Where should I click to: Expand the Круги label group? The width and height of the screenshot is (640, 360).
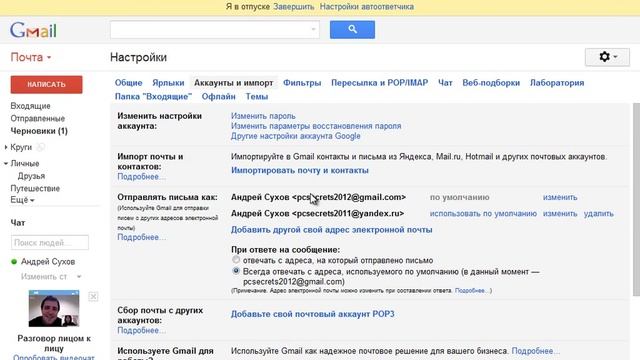pyautogui.click(x=6, y=147)
